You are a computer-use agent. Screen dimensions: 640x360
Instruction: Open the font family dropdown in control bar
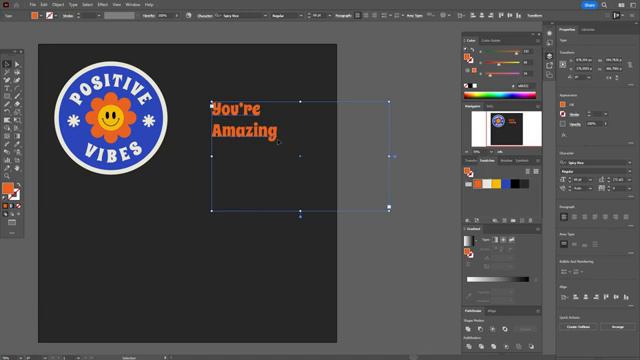(265, 16)
